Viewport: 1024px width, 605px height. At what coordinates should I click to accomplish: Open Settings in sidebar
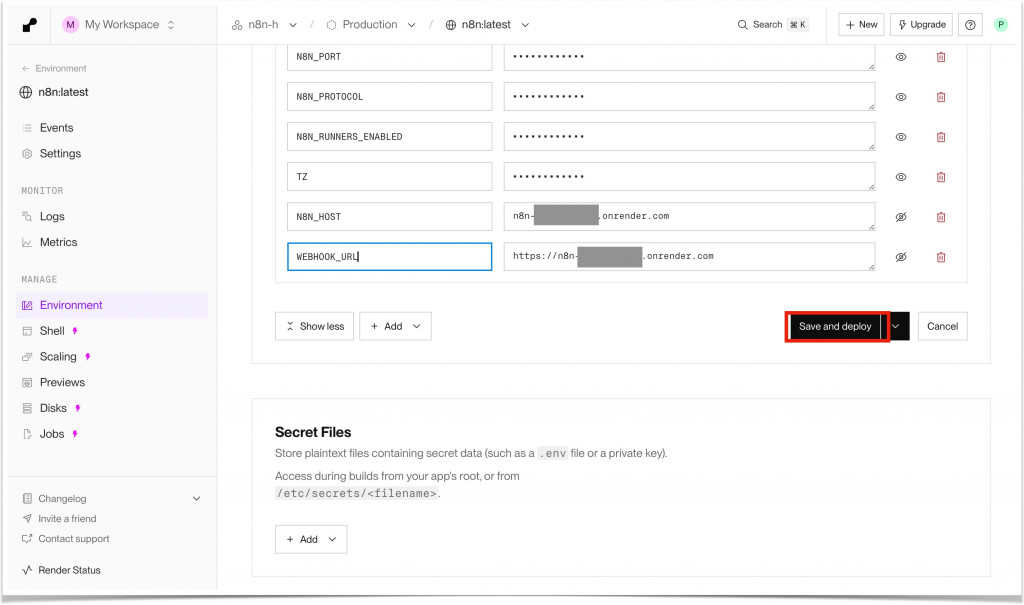tap(60, 154)
